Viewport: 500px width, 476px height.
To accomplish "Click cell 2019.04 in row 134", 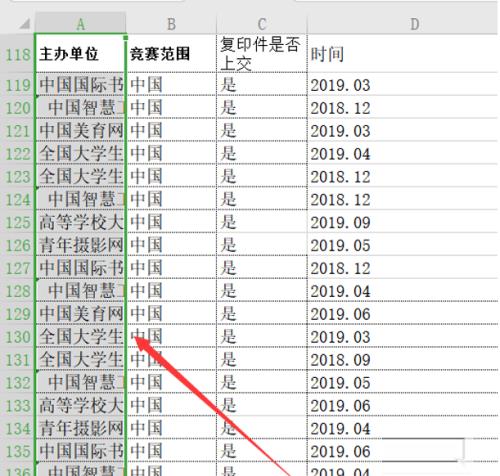I will (x=403, y=428).
